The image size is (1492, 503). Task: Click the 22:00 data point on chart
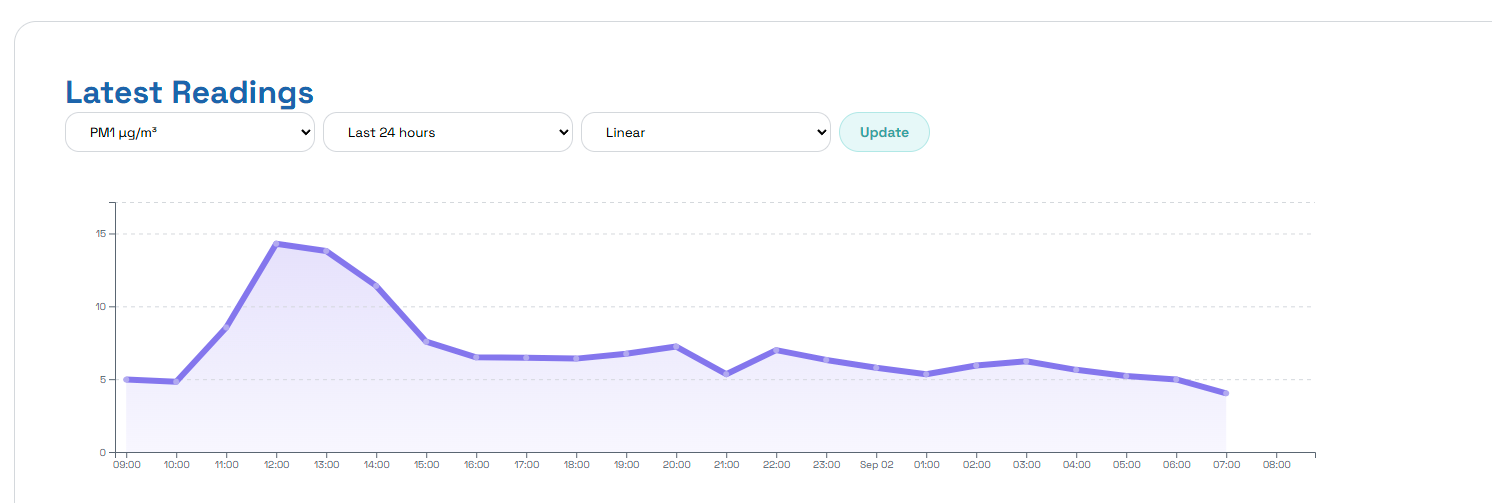776,350
